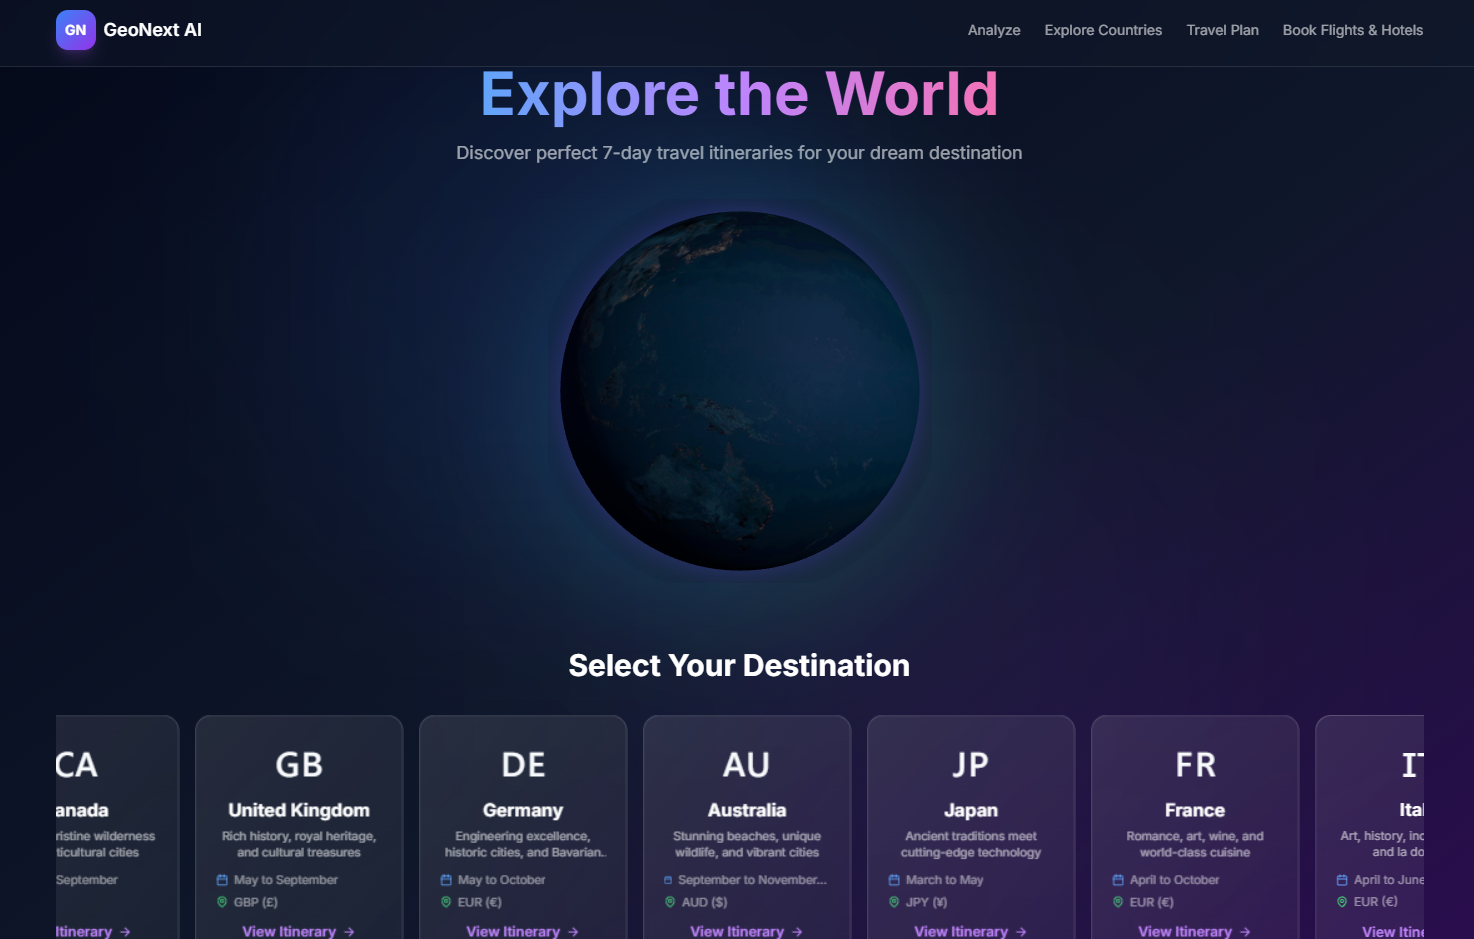Click the calendar icon beside April to June
Screen dimensions: 1474x939
tap(1342, 880)
